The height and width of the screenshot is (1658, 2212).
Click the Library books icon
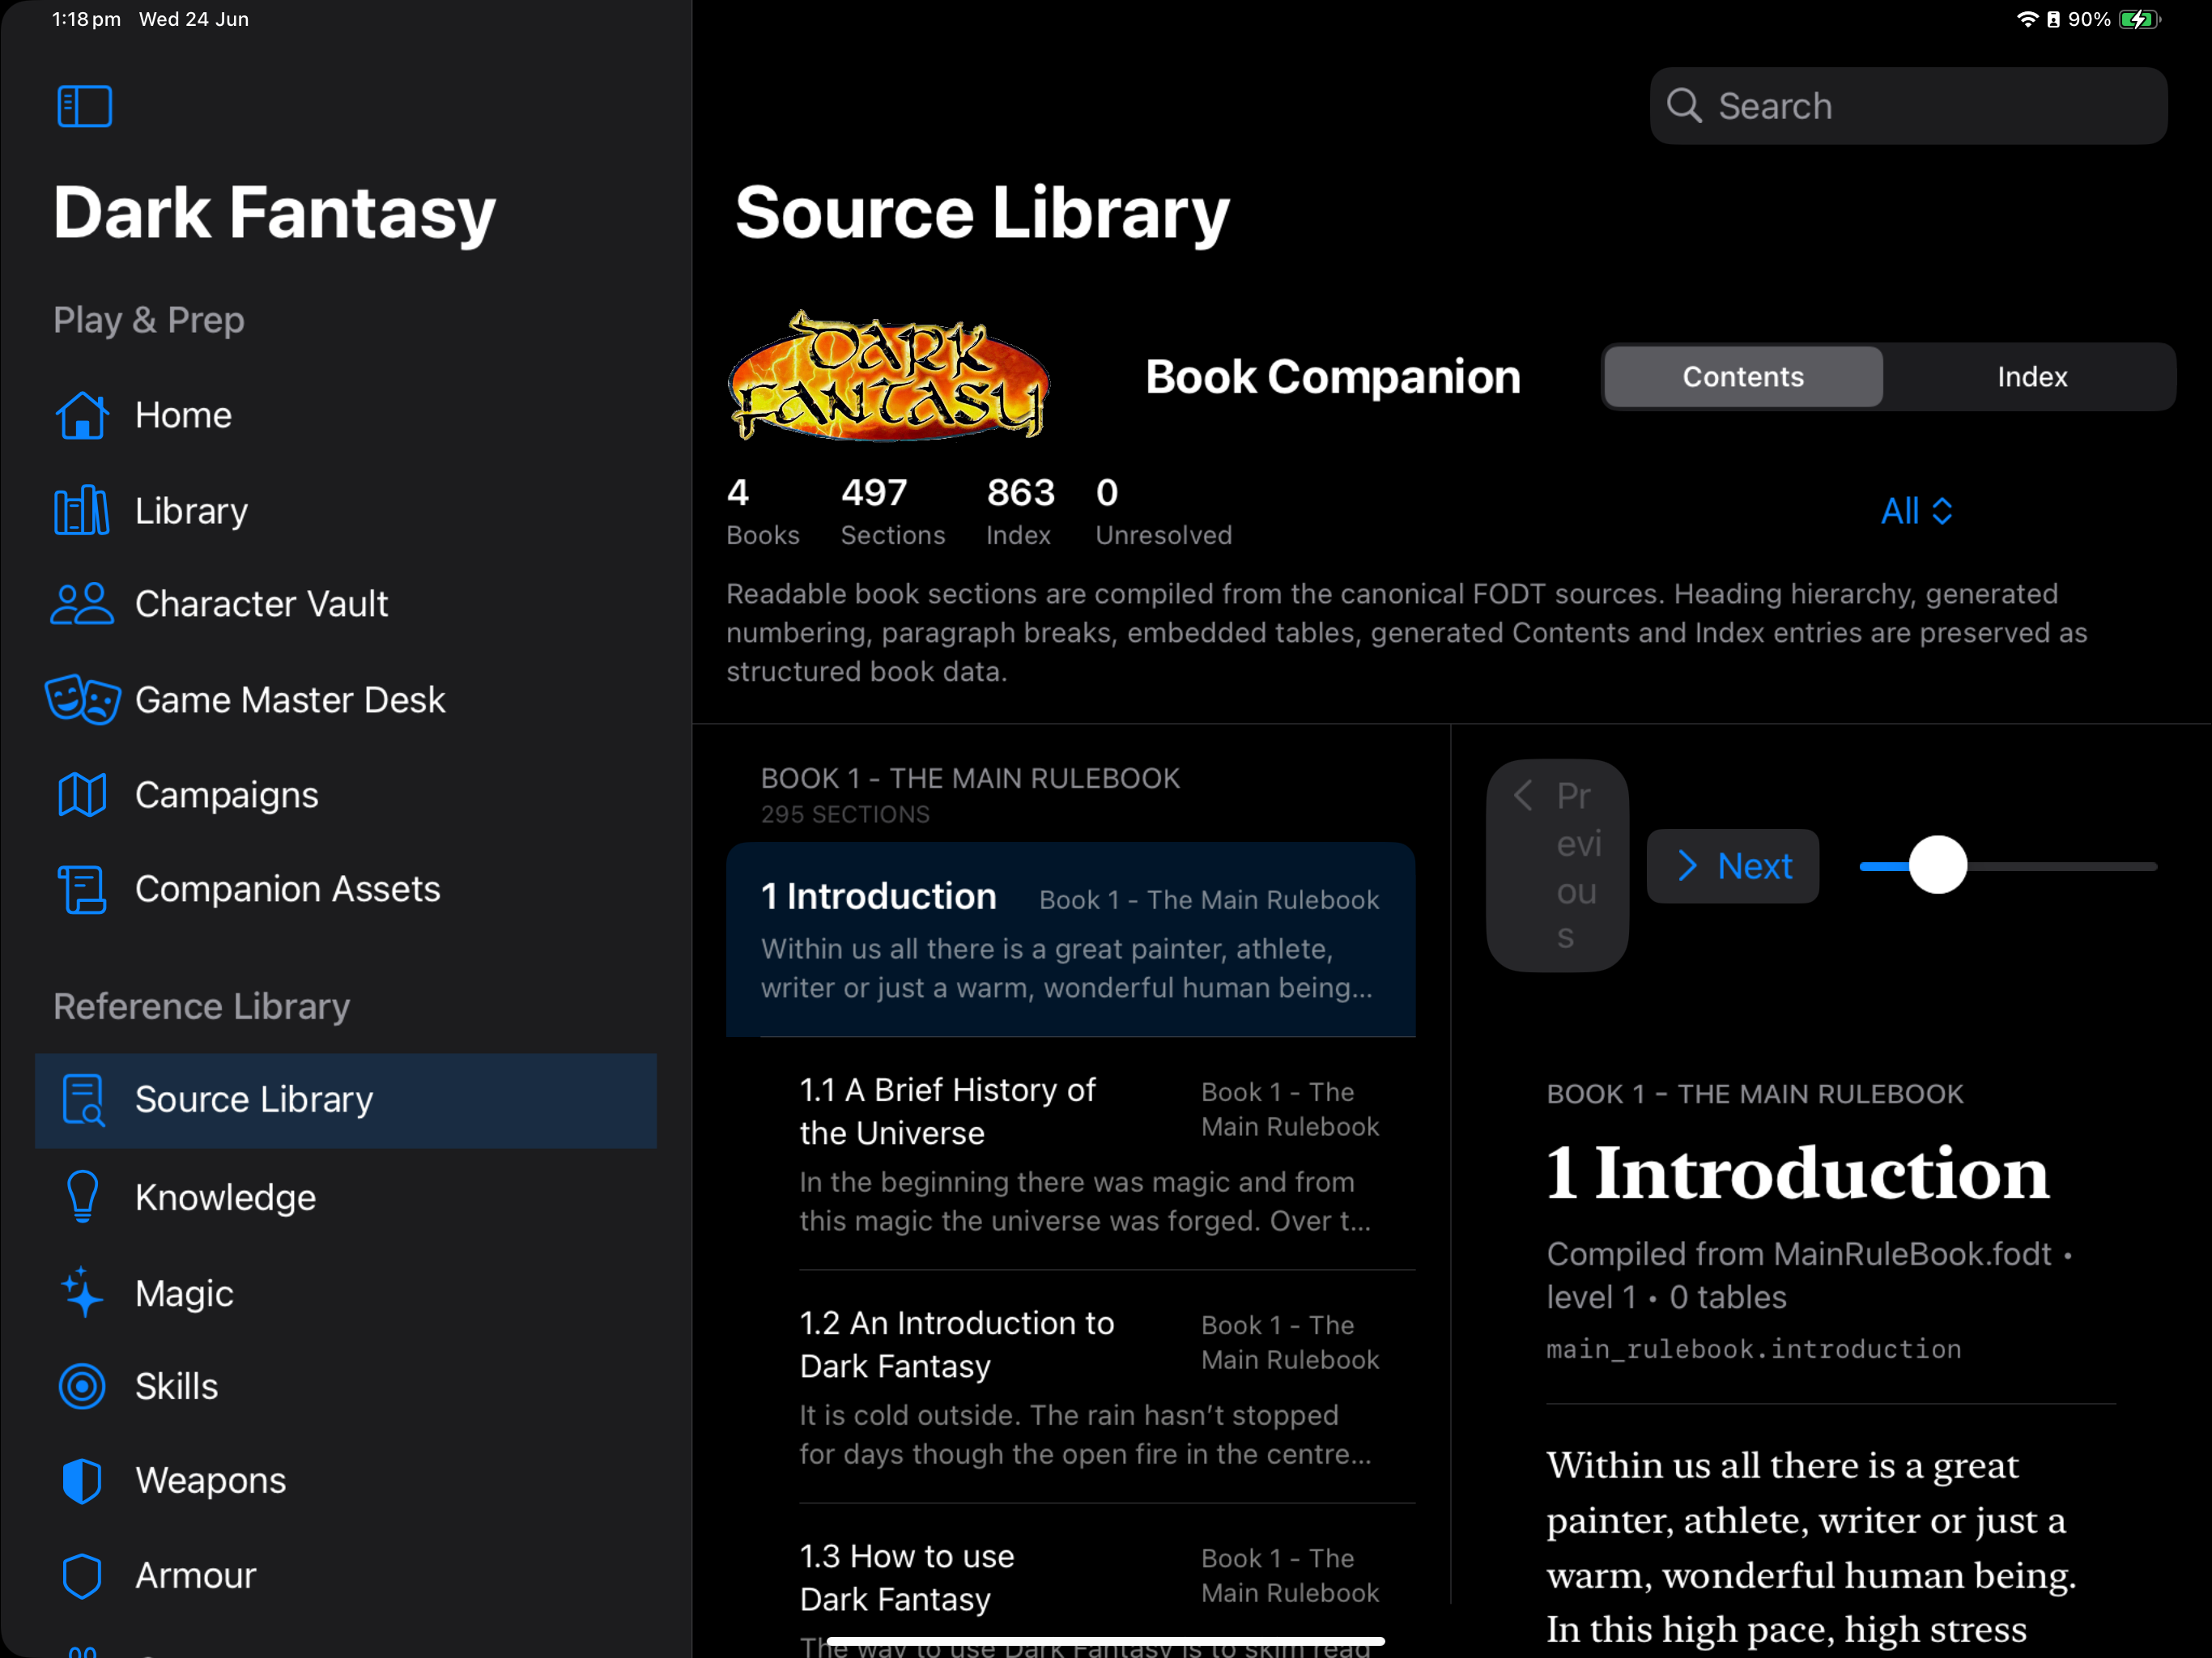click(81, 511)
